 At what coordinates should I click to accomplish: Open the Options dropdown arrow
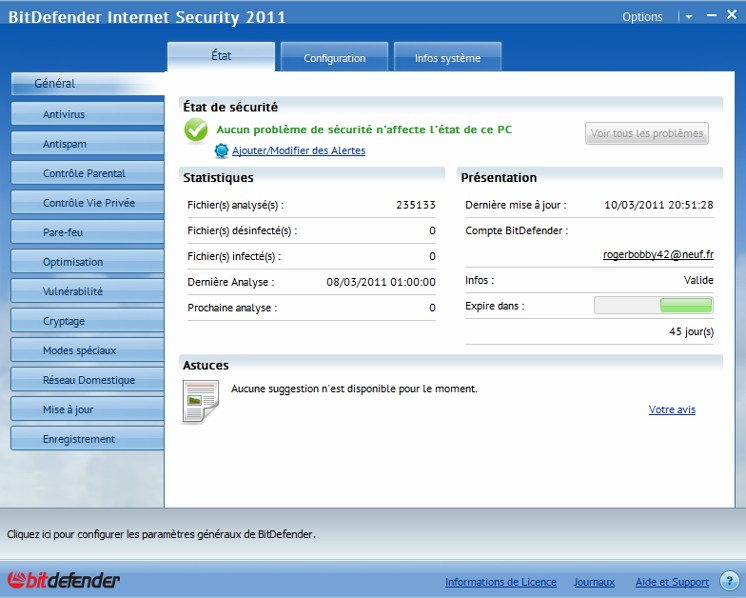(x=688, y=17)
